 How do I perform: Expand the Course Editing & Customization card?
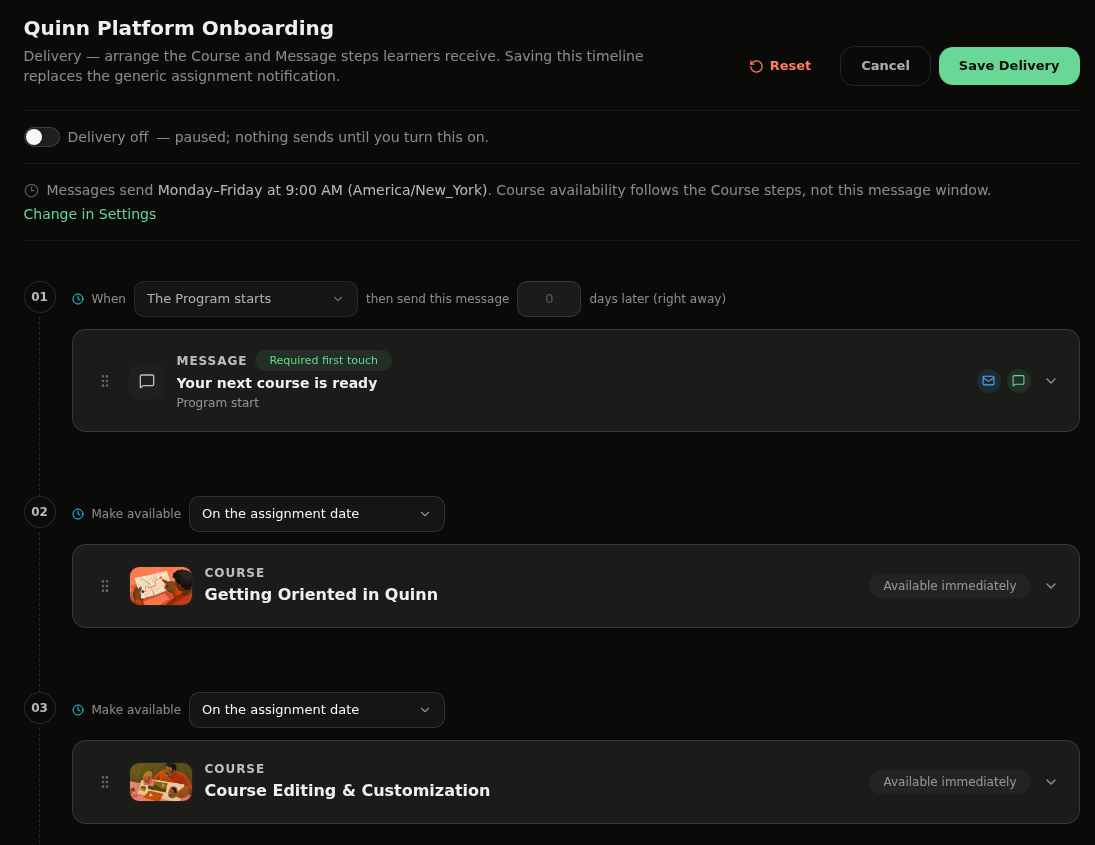pos(1051,782)
